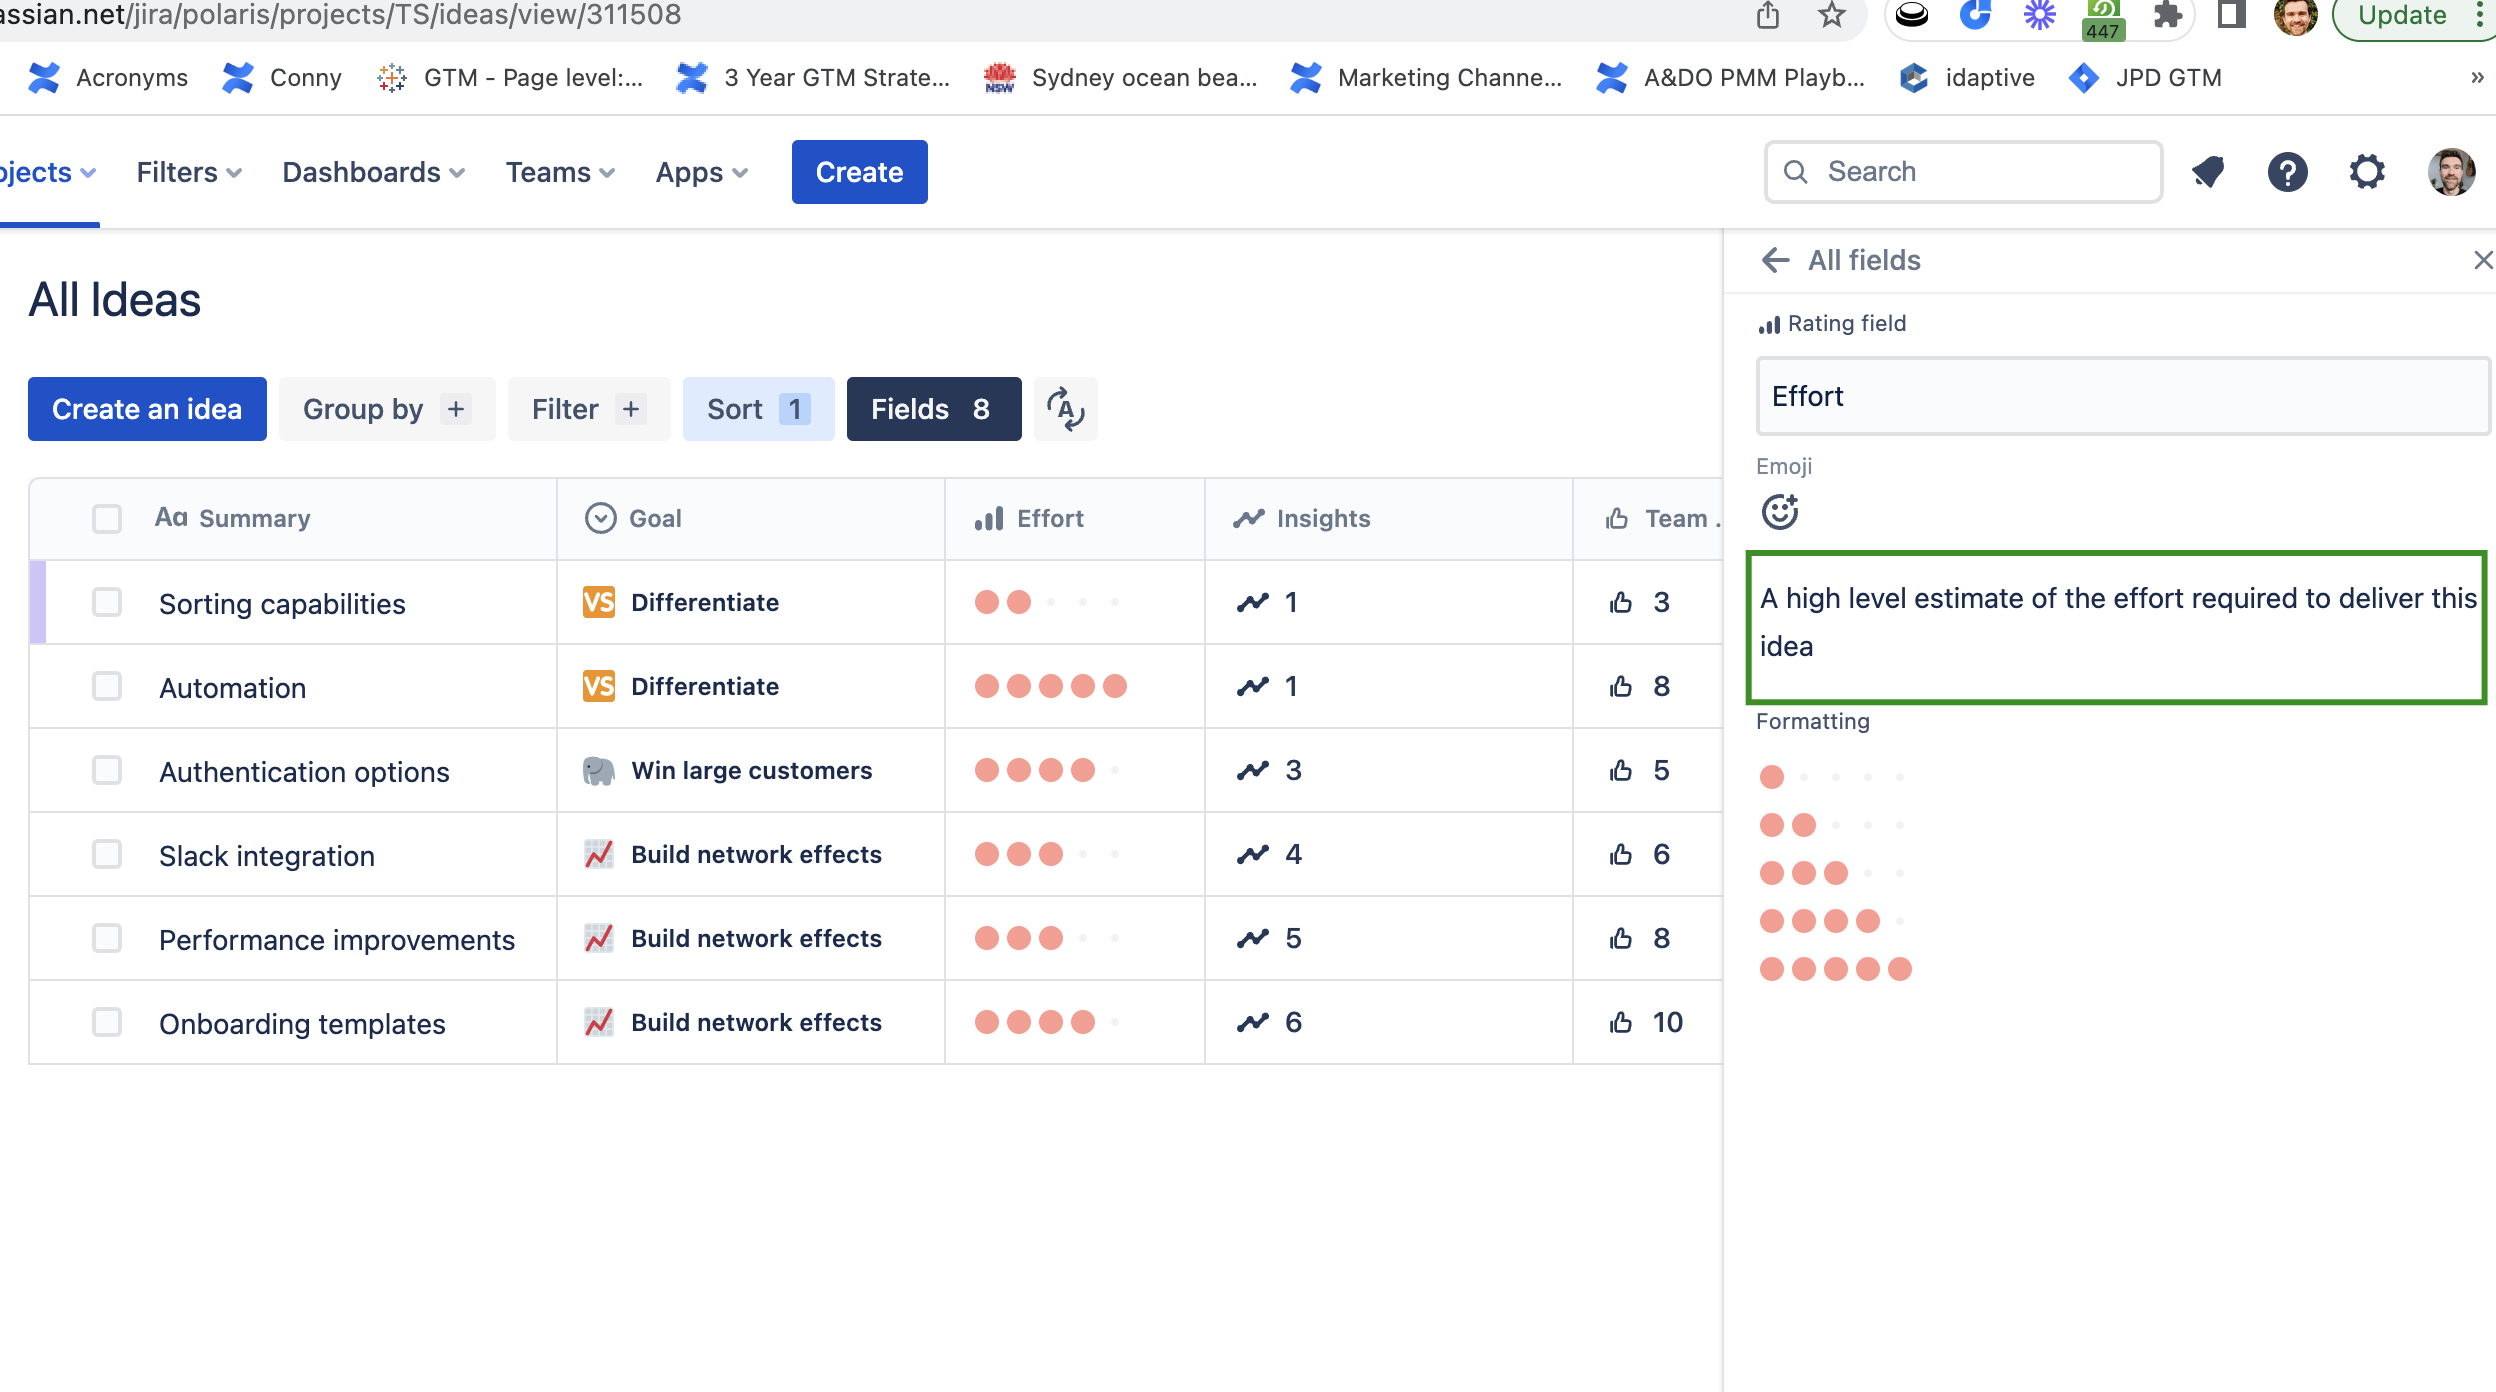Viewport: 2496px width, 1392px height.
Task: Expand the Teams dropdown menu
Action: tap(560, 172)
